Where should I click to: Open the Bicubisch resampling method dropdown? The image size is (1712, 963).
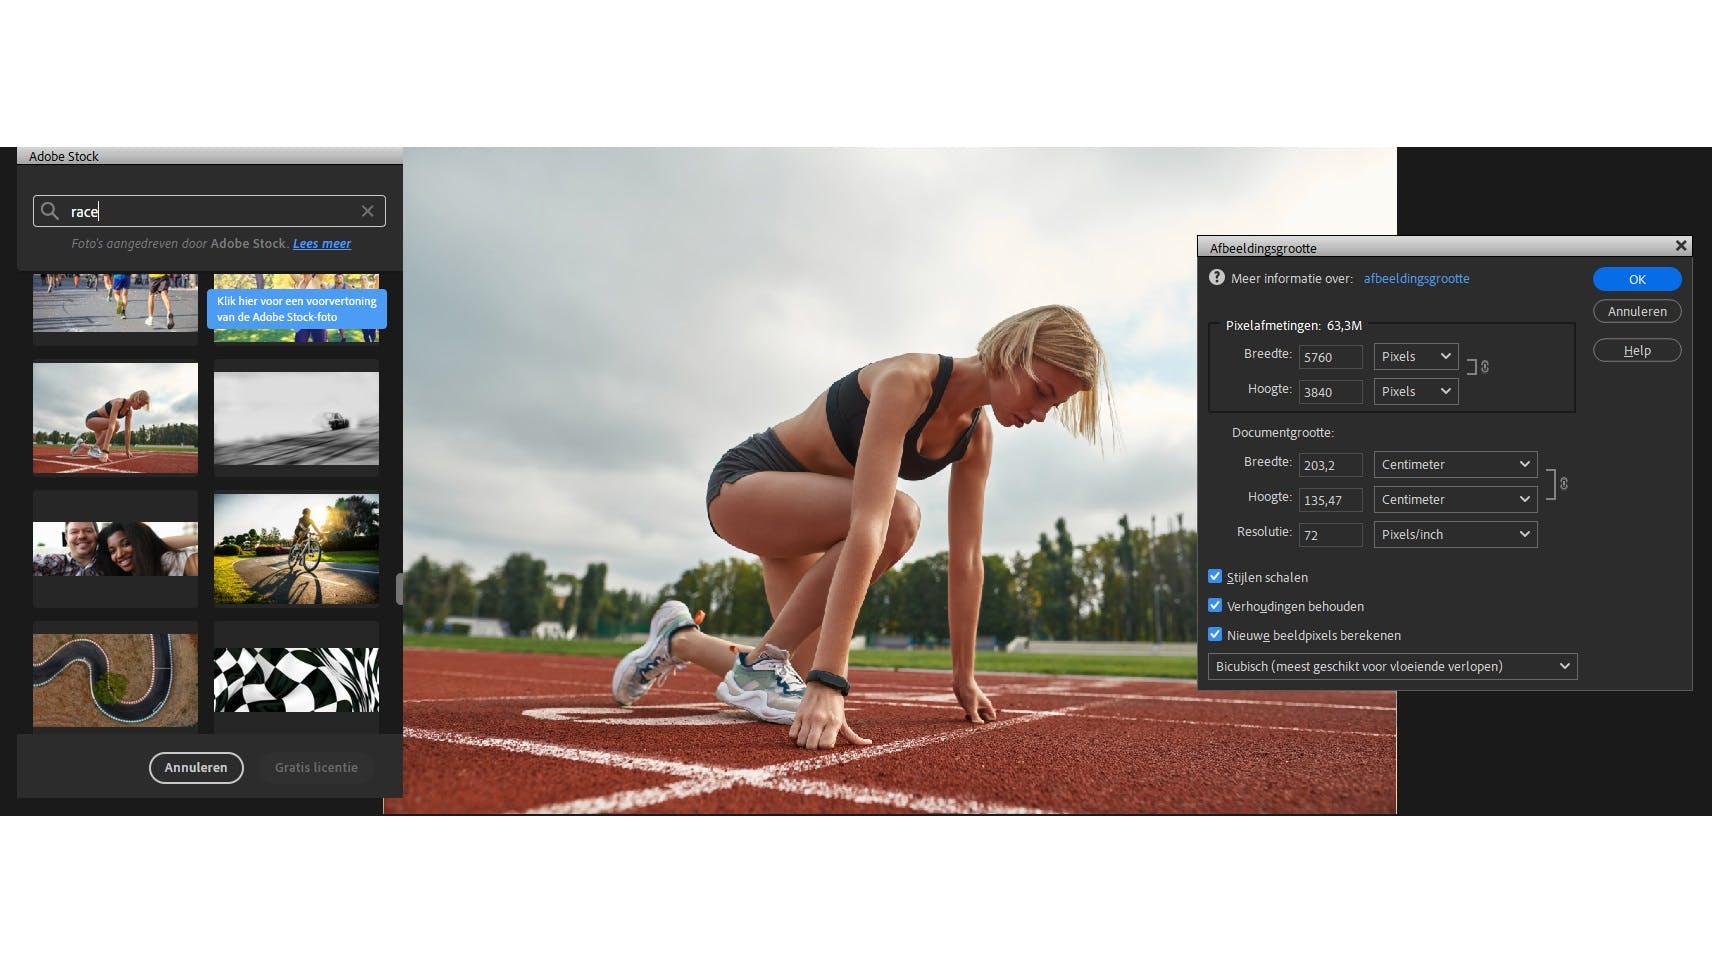tap(1392, 667)
